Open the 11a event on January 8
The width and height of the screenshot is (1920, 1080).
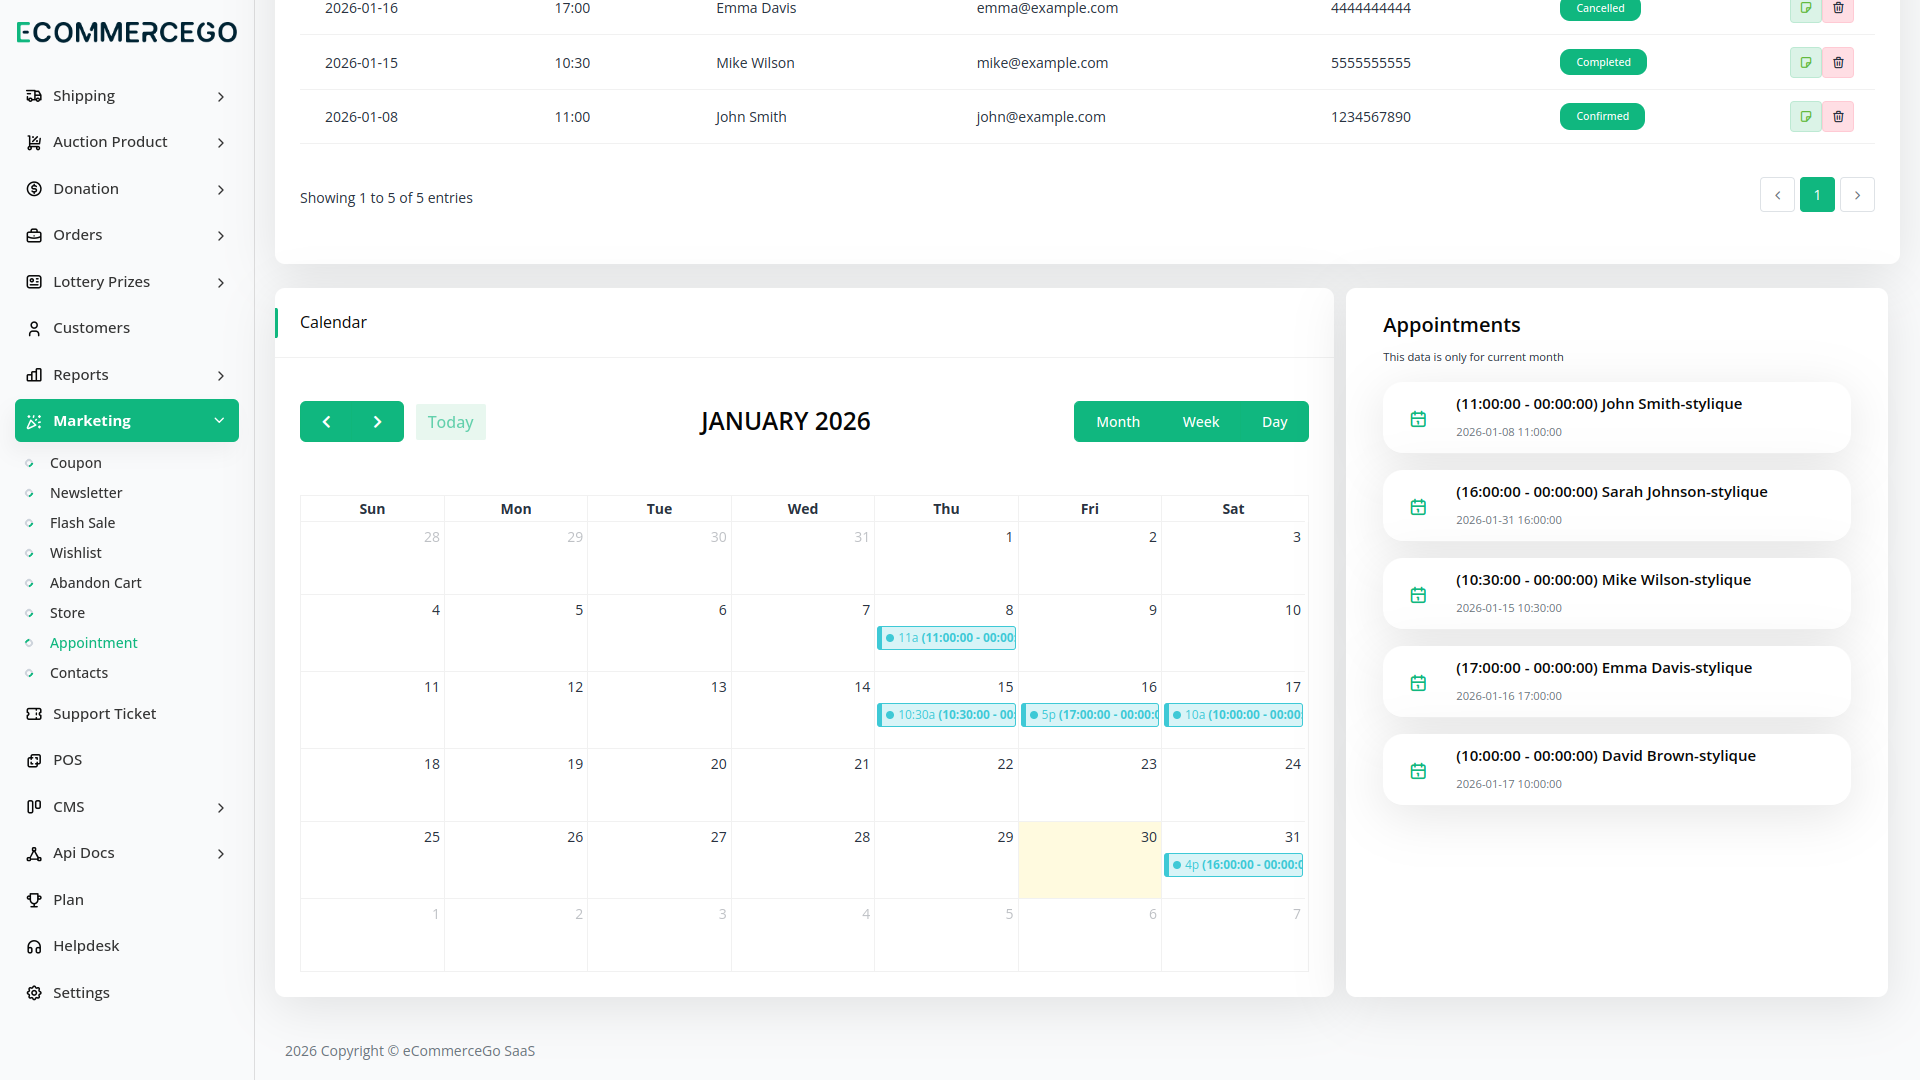tap(946, 638)
